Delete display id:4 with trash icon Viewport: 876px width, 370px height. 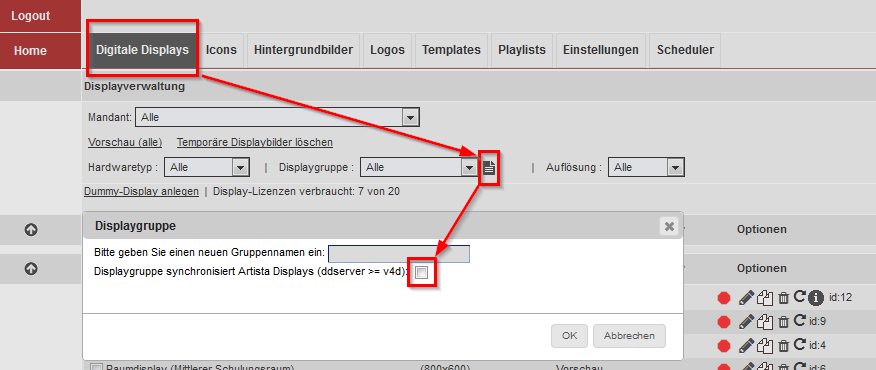[x=784, y=346]
